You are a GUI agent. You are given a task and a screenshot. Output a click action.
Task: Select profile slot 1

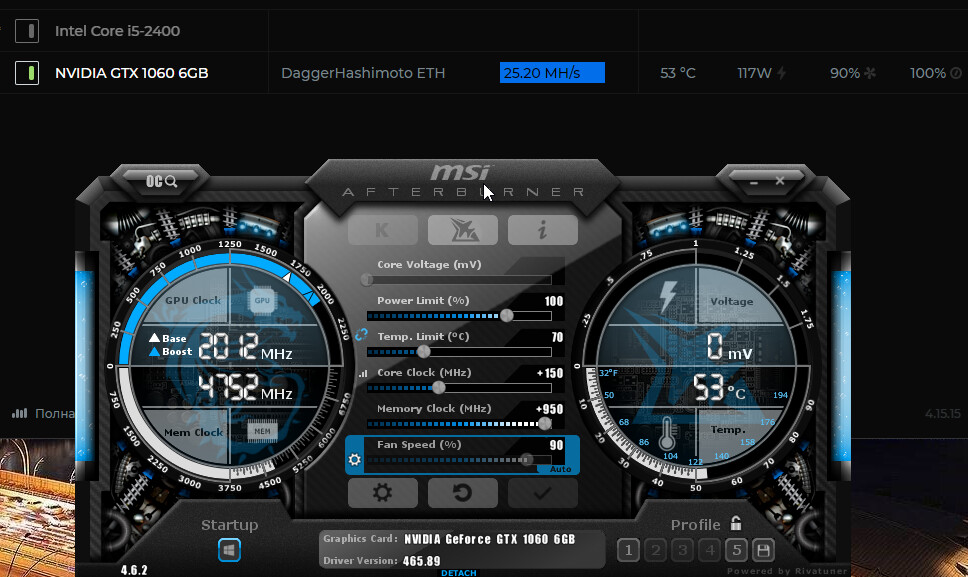pyautogui.click(x=628, y=550)
